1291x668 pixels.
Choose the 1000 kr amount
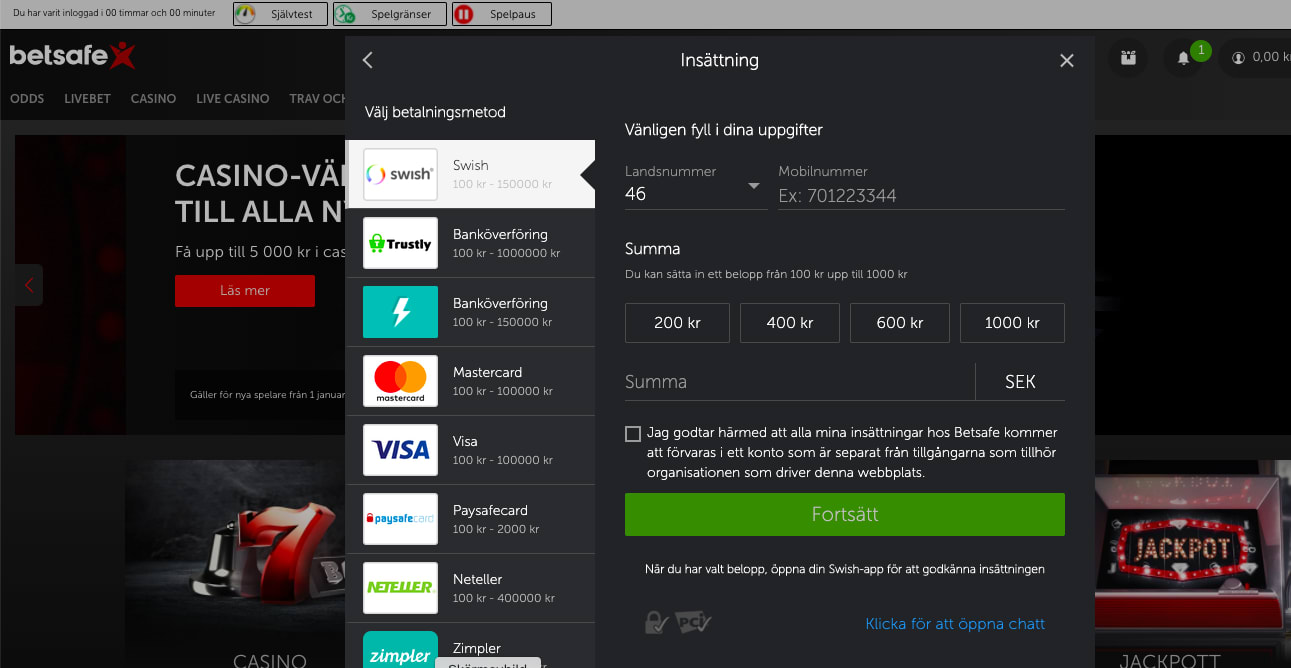1012,323
